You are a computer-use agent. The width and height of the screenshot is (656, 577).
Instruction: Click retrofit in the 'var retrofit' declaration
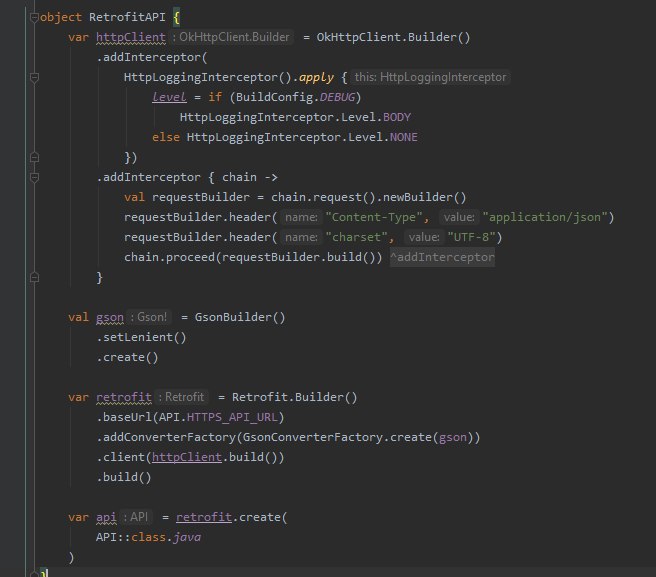[x=124, y=397]
